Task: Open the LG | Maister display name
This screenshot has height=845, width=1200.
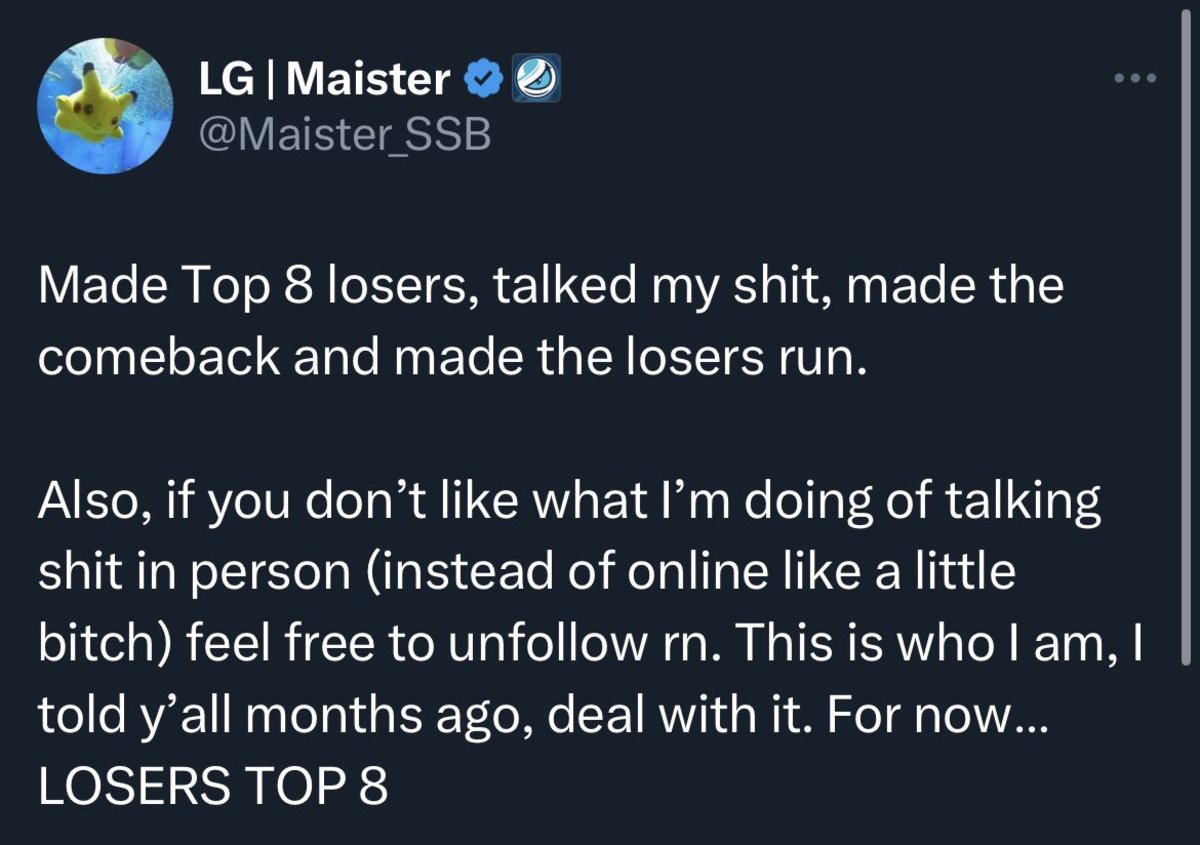Action: pos(322,80)
